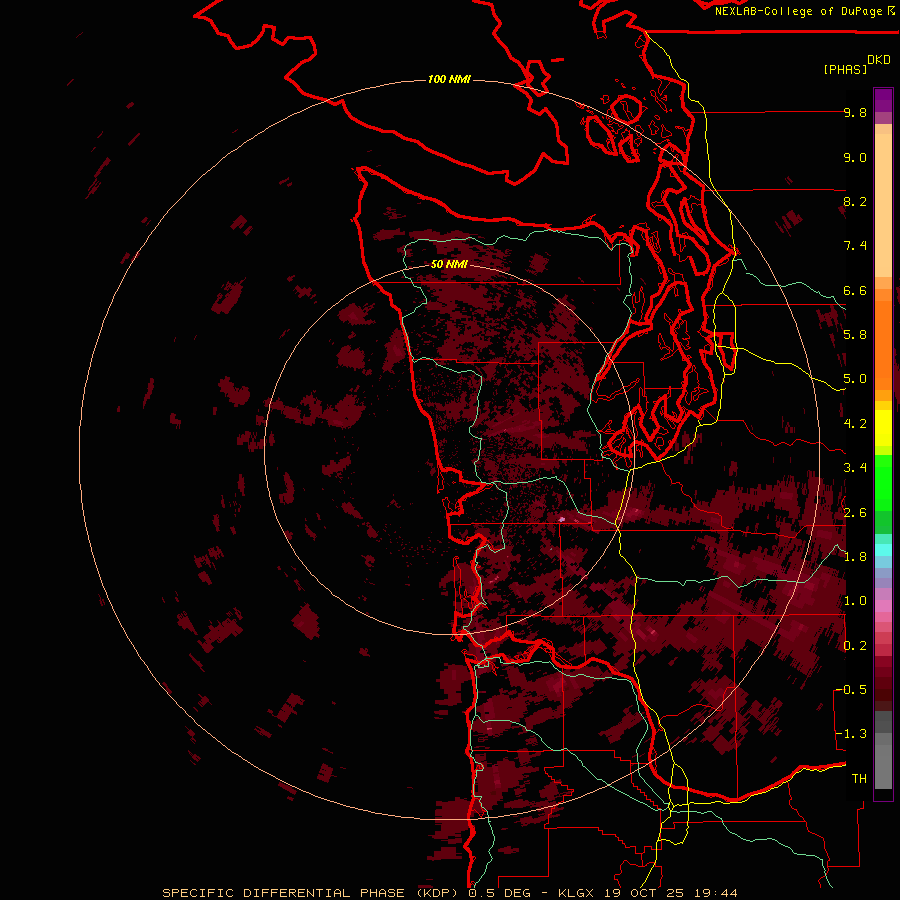Click the 0.2 value on the scale
Screen dimensions: 900x900
pyautogui.click(x=855, y=645)
